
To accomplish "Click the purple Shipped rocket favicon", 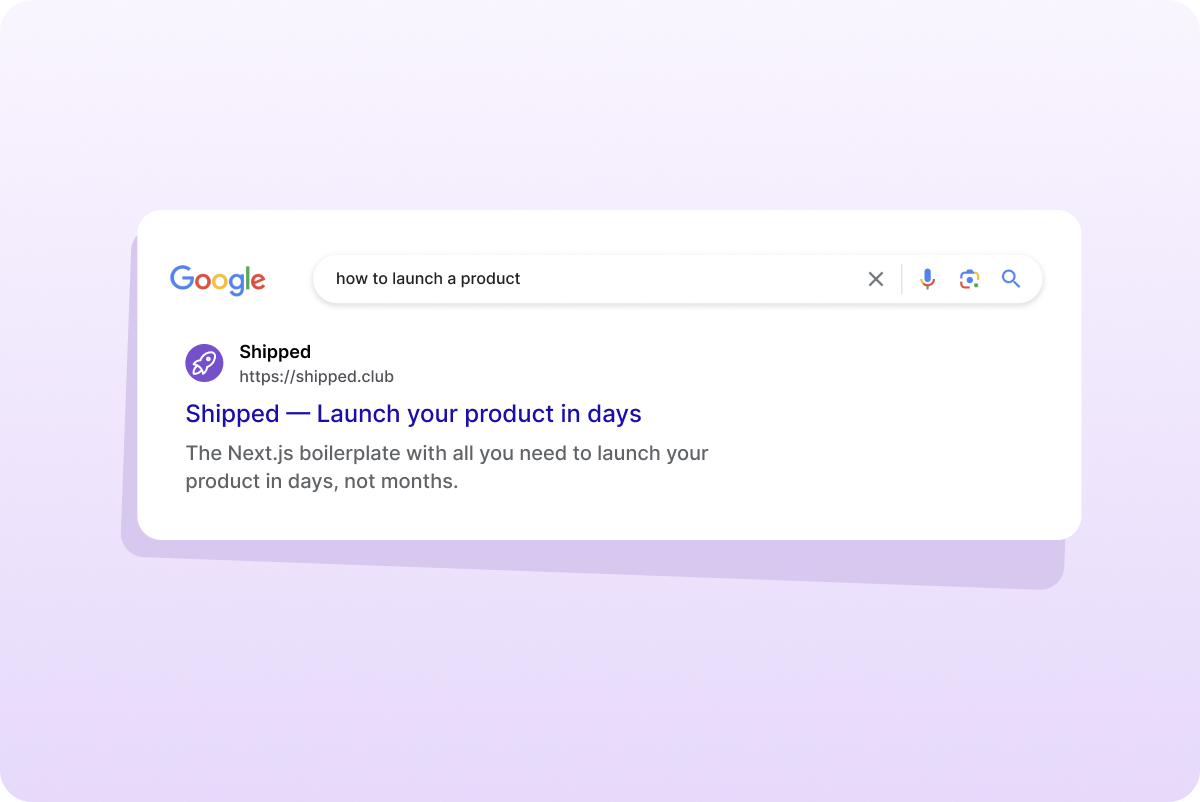I will [x=204, y=363].
